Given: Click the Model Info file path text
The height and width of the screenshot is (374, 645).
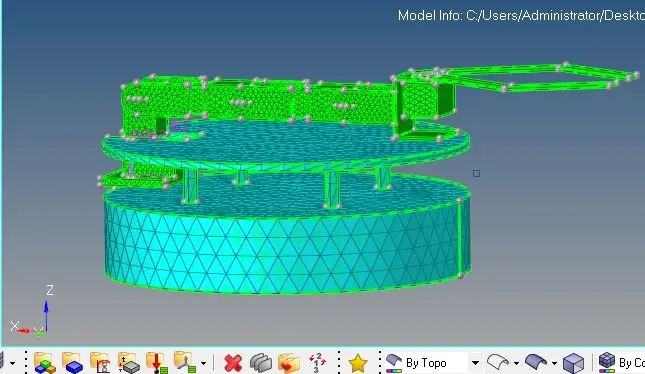Looking at the screenshot, I should (521, 16).
